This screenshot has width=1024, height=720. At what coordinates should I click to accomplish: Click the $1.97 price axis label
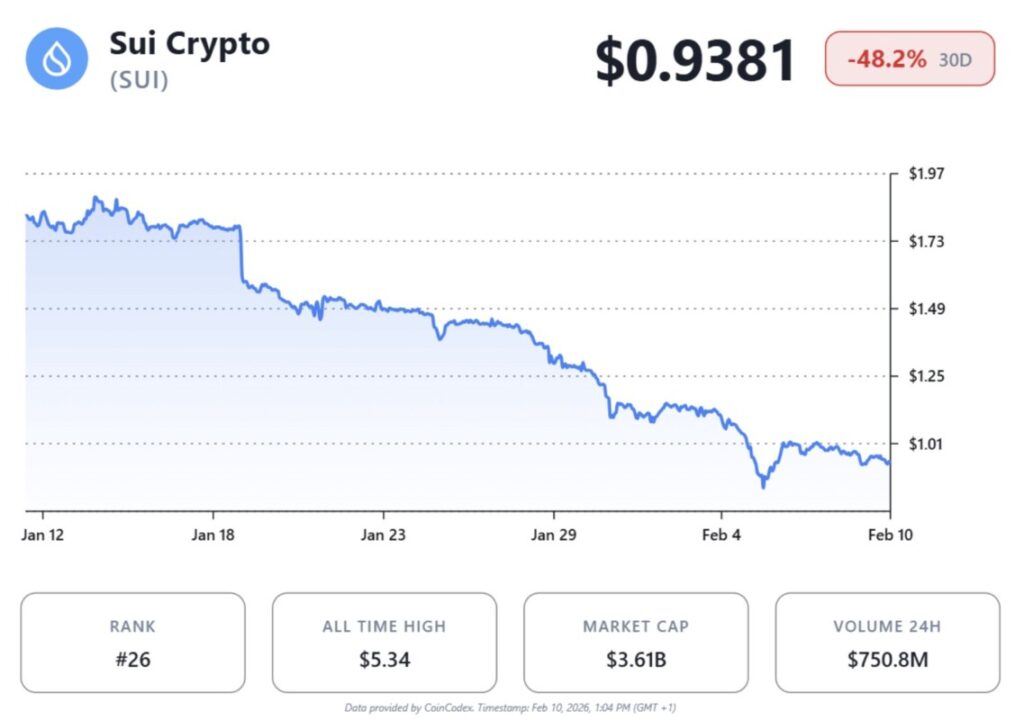(x=927, y=174)
